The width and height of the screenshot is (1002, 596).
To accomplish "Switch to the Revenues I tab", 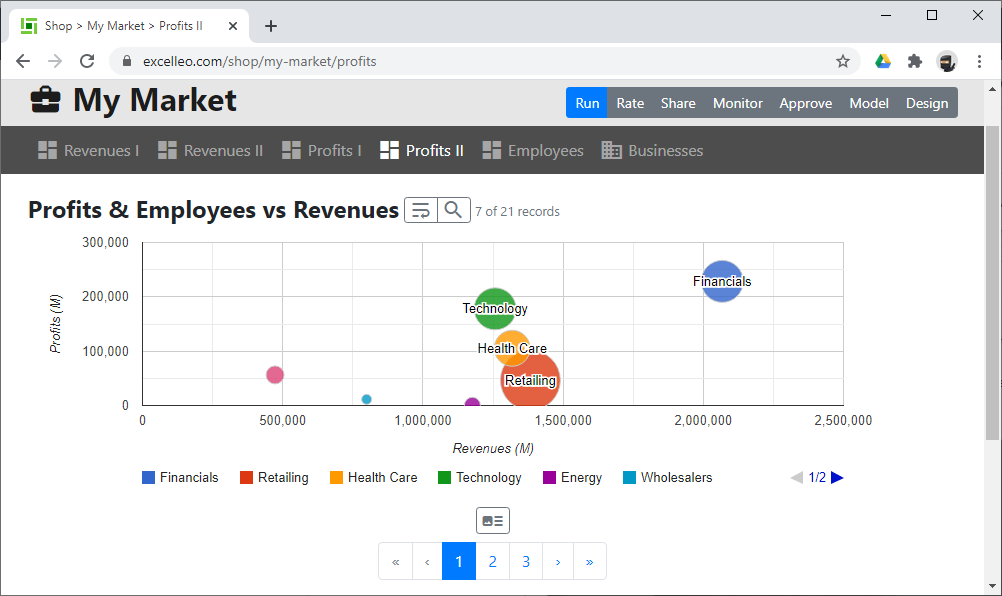I will pos(88,150).
